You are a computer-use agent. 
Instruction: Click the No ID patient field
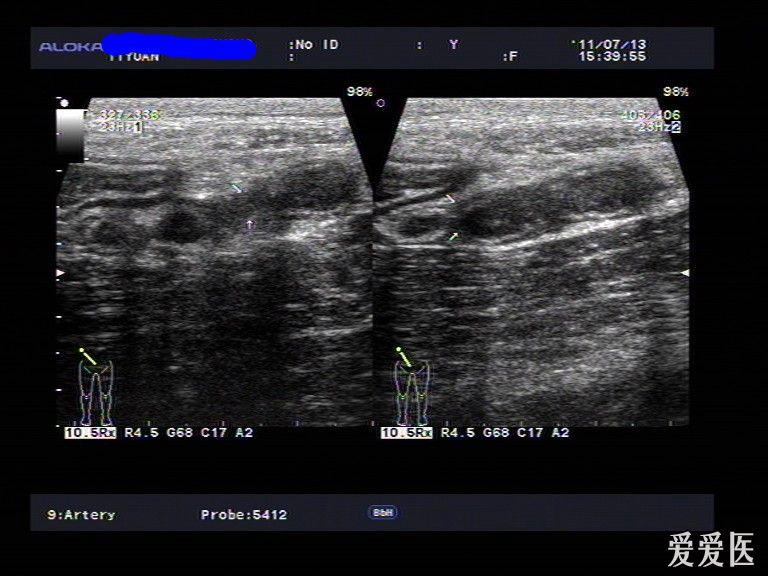(315, 45)
